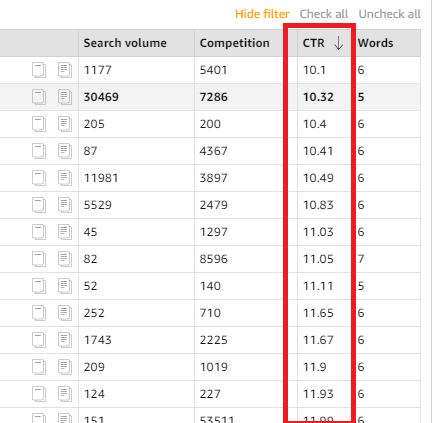Viewport: 432px width, 423px height.
Task: Sort by the Search volume column
Action: click(125, 43)
